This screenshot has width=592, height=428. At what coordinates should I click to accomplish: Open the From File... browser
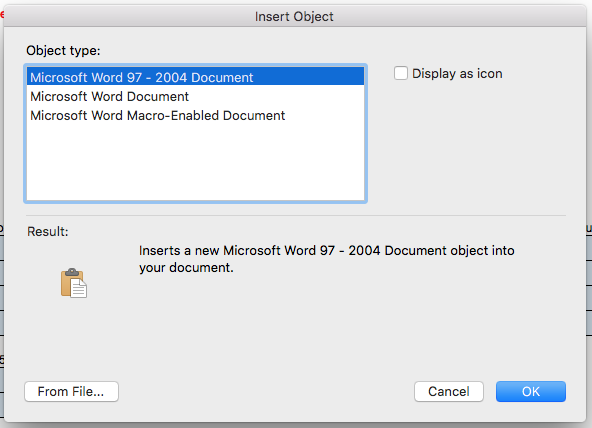[71, 391]
